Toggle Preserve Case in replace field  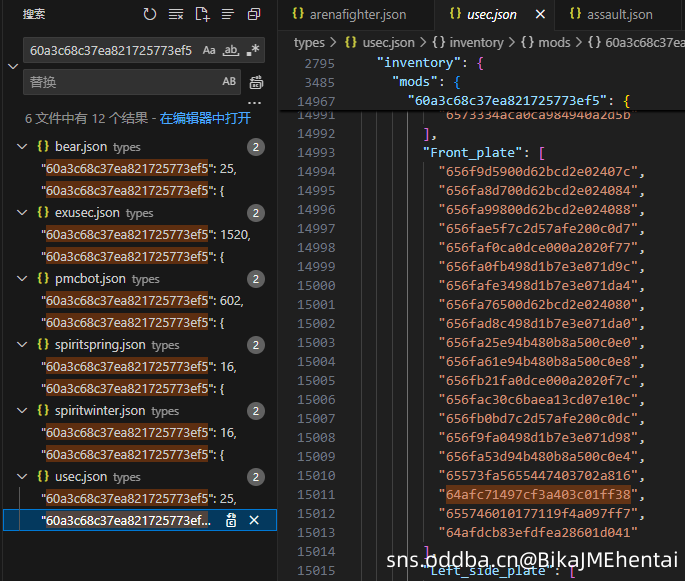click(229, 82)
